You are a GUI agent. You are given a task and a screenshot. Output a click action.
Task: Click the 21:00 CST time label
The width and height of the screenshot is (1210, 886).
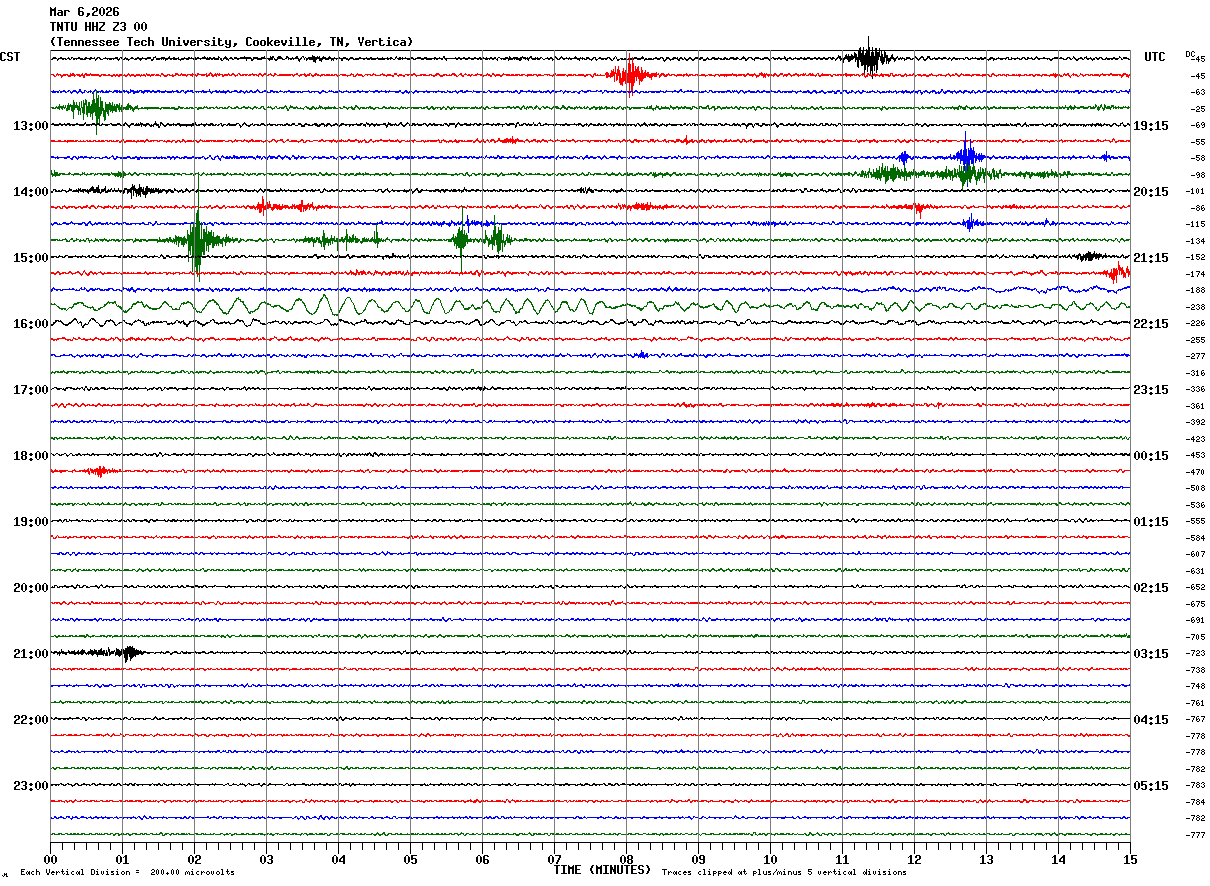(x=30, y=654)
